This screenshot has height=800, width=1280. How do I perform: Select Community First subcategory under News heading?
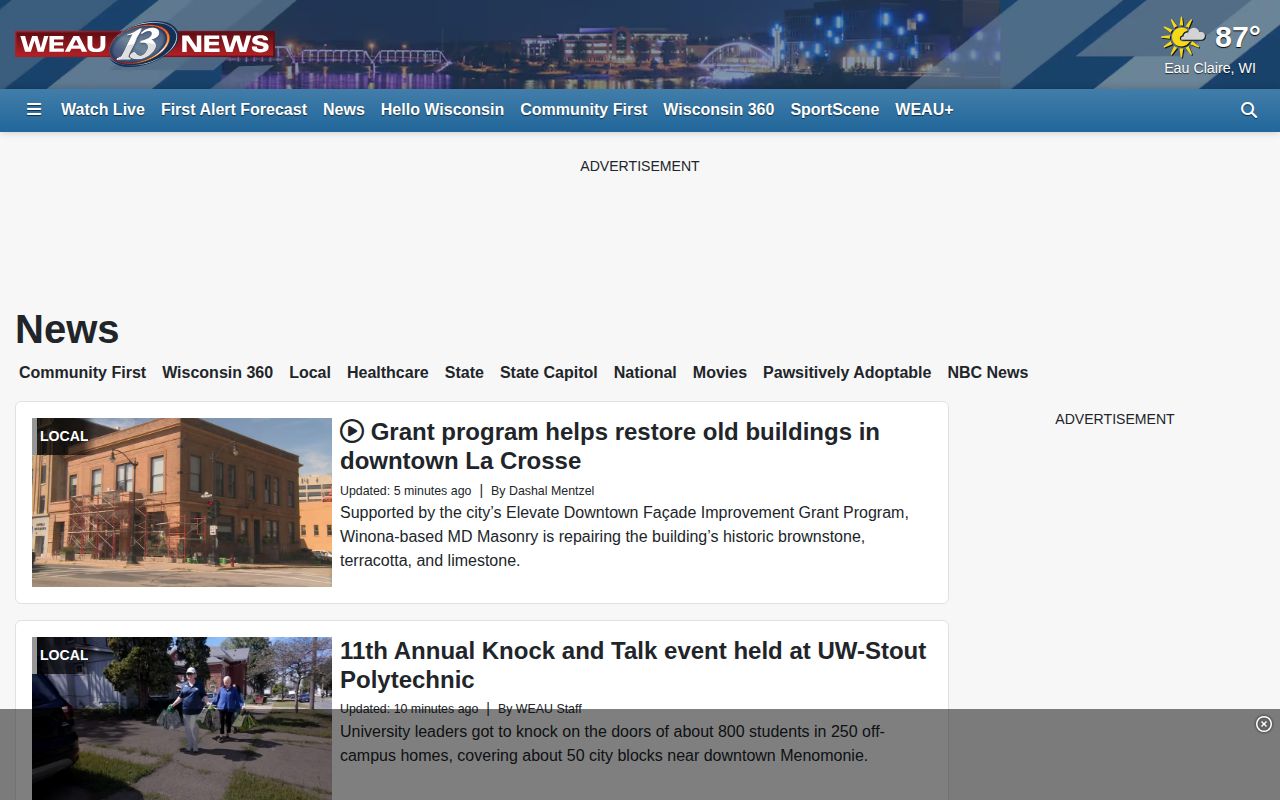coord(82,372)
